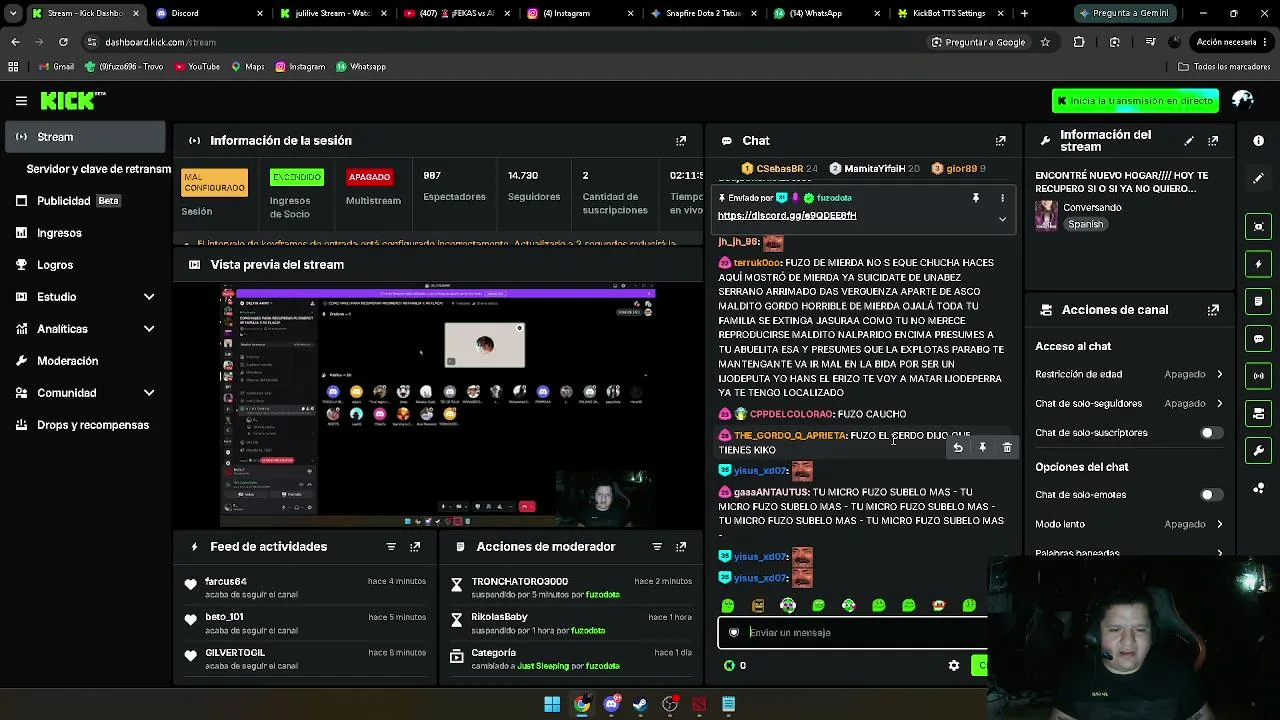
Task: Edit the stream info with the pencil icon
Action: tap(1189, 141)
